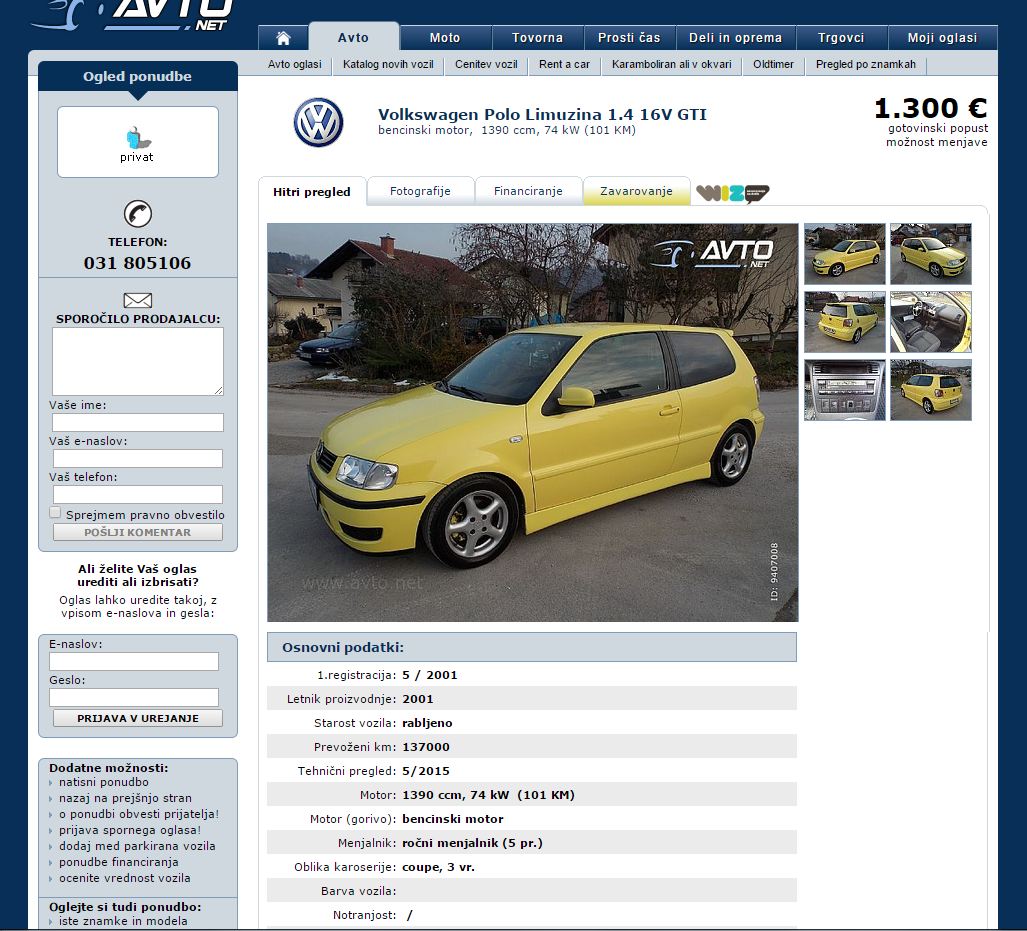Screen dimensions: 1027x931
Task: Click the Avto.net logo
Action: pos(132,14)
